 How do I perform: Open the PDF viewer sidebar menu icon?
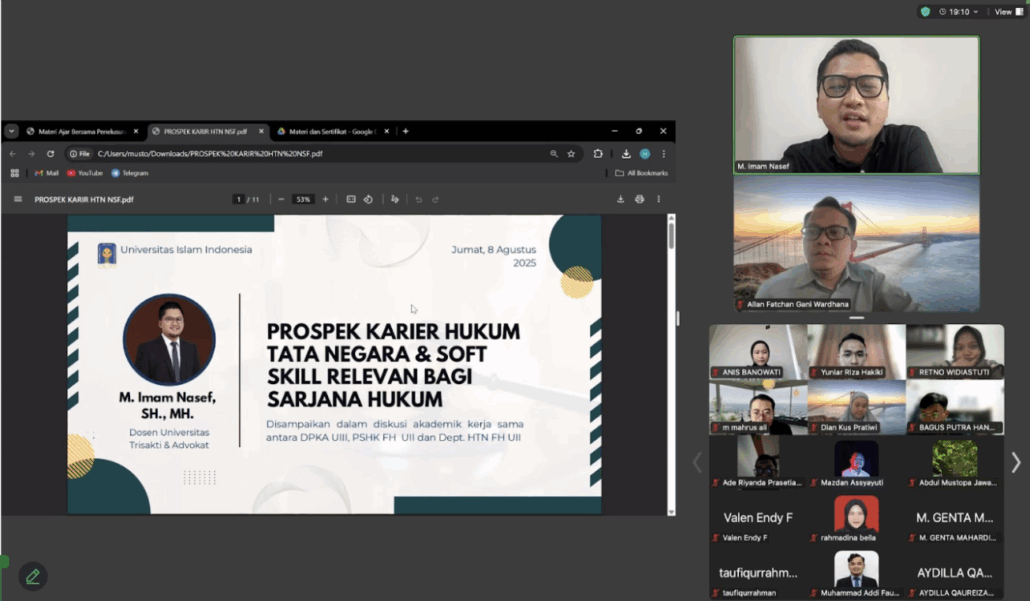(18, 199)
